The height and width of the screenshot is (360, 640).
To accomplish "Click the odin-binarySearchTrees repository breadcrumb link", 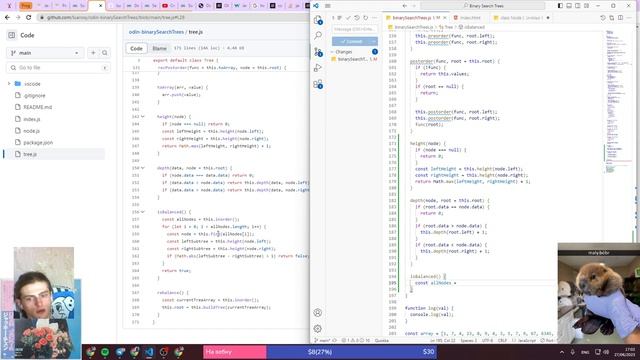I will [x=156, y=32].
